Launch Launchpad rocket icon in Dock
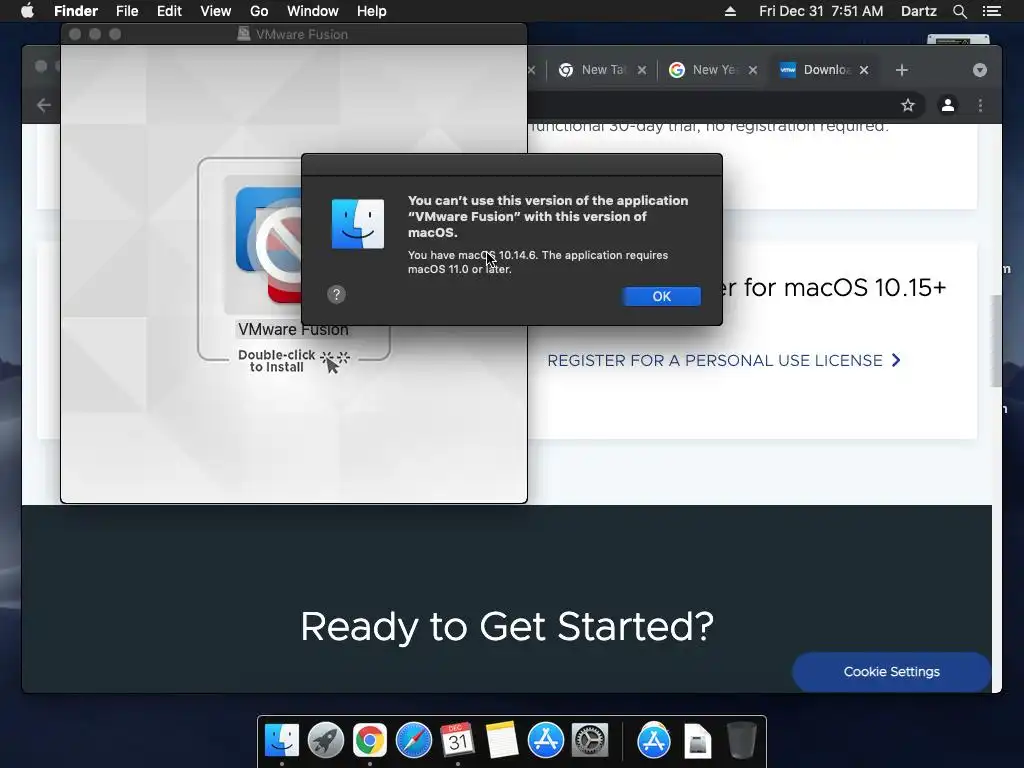 [325, 740]
